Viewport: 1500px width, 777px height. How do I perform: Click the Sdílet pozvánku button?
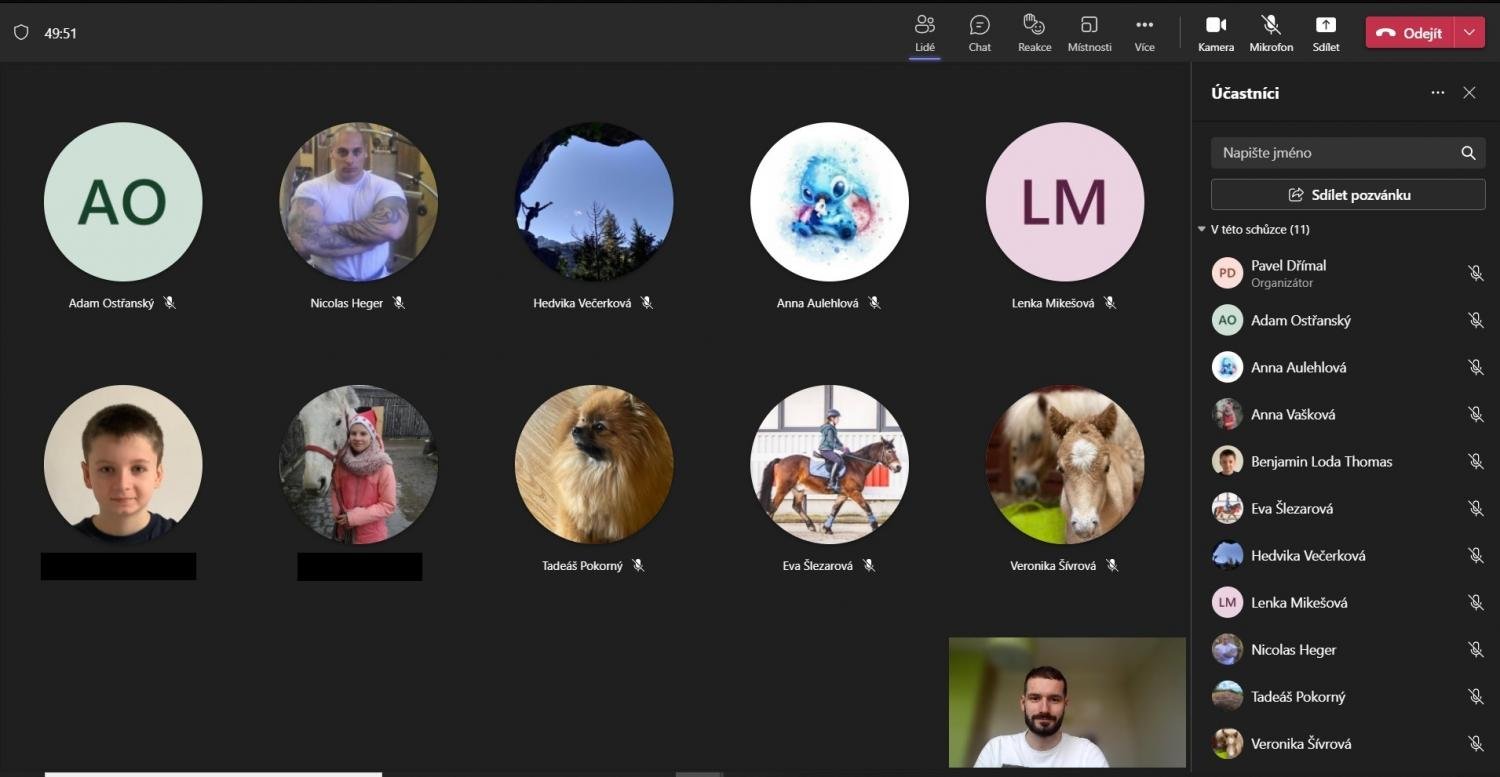[1347, 195]
